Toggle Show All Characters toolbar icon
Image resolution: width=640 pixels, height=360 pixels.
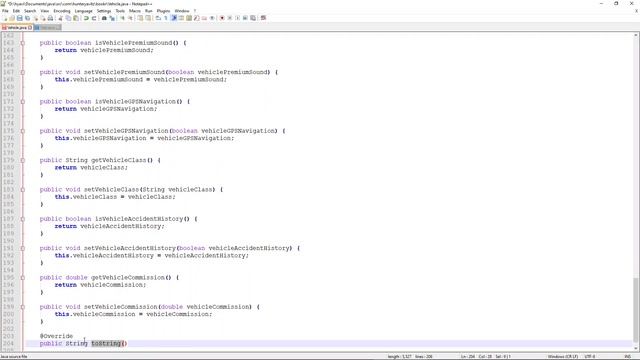point(165,18)
